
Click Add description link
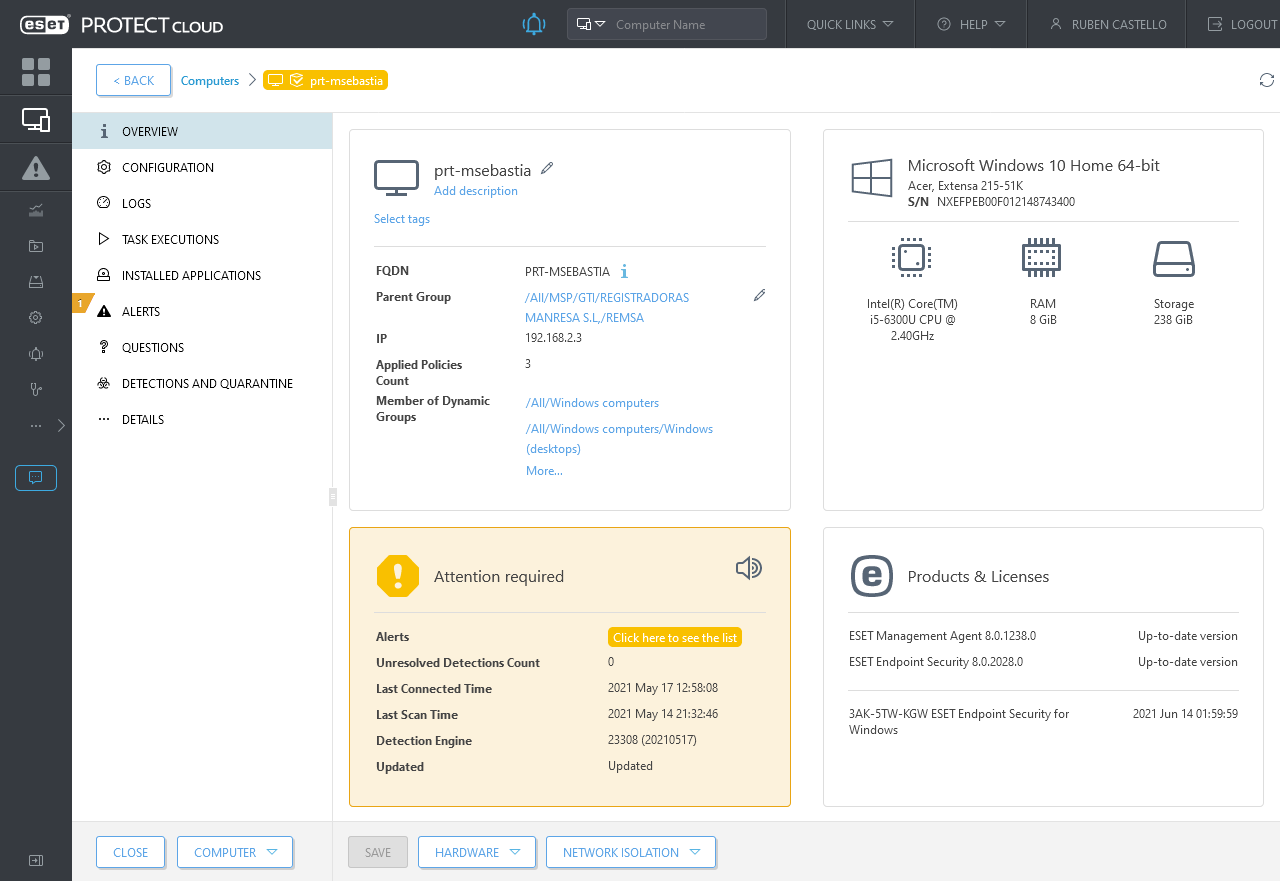tap(476, 191)
